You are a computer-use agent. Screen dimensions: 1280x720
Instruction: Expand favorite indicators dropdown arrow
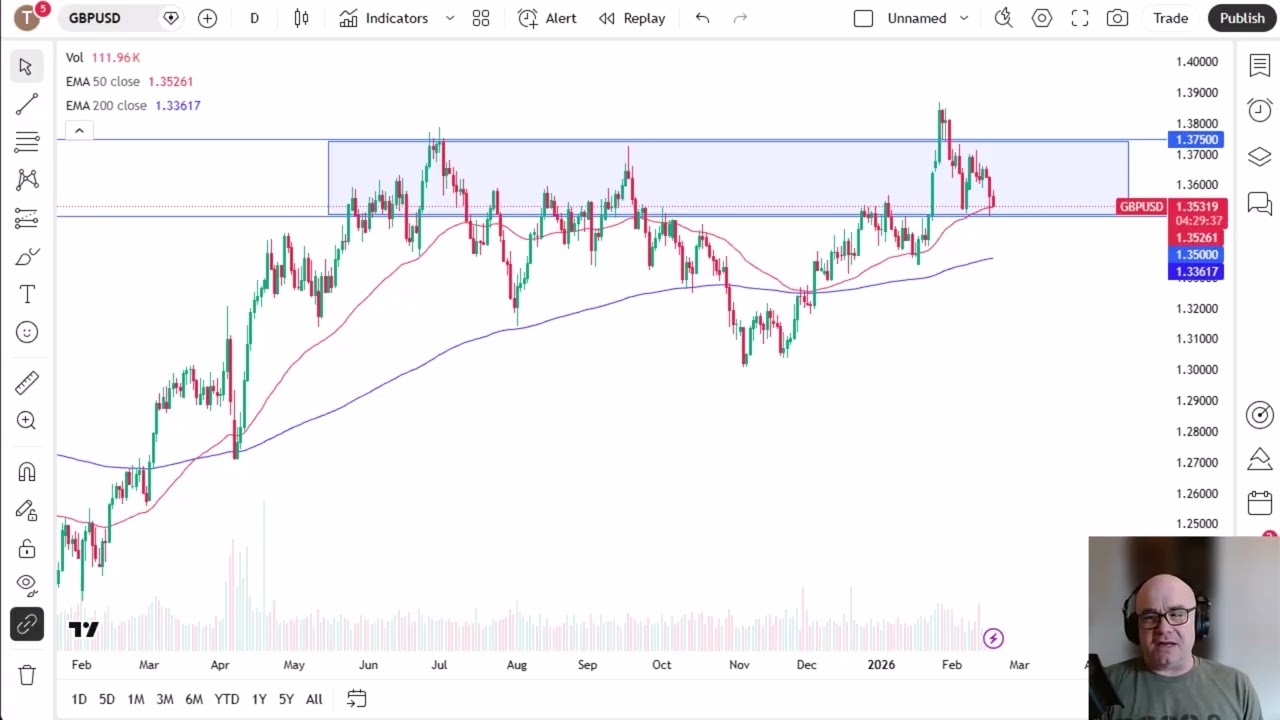pos(449,18)
